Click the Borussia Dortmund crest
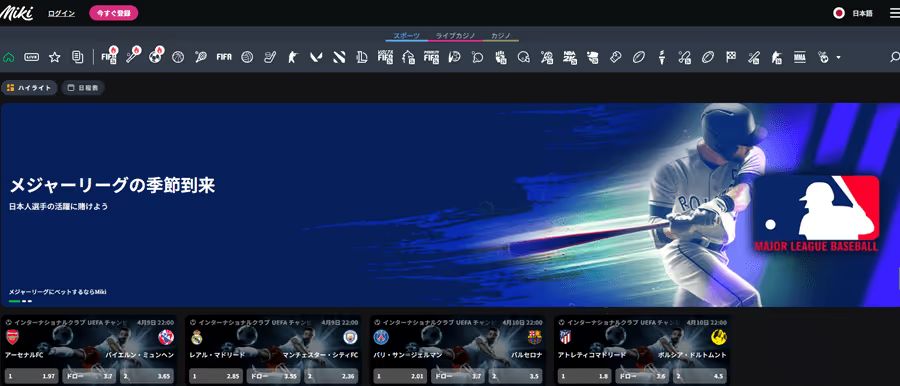 (x=719, y=337)
